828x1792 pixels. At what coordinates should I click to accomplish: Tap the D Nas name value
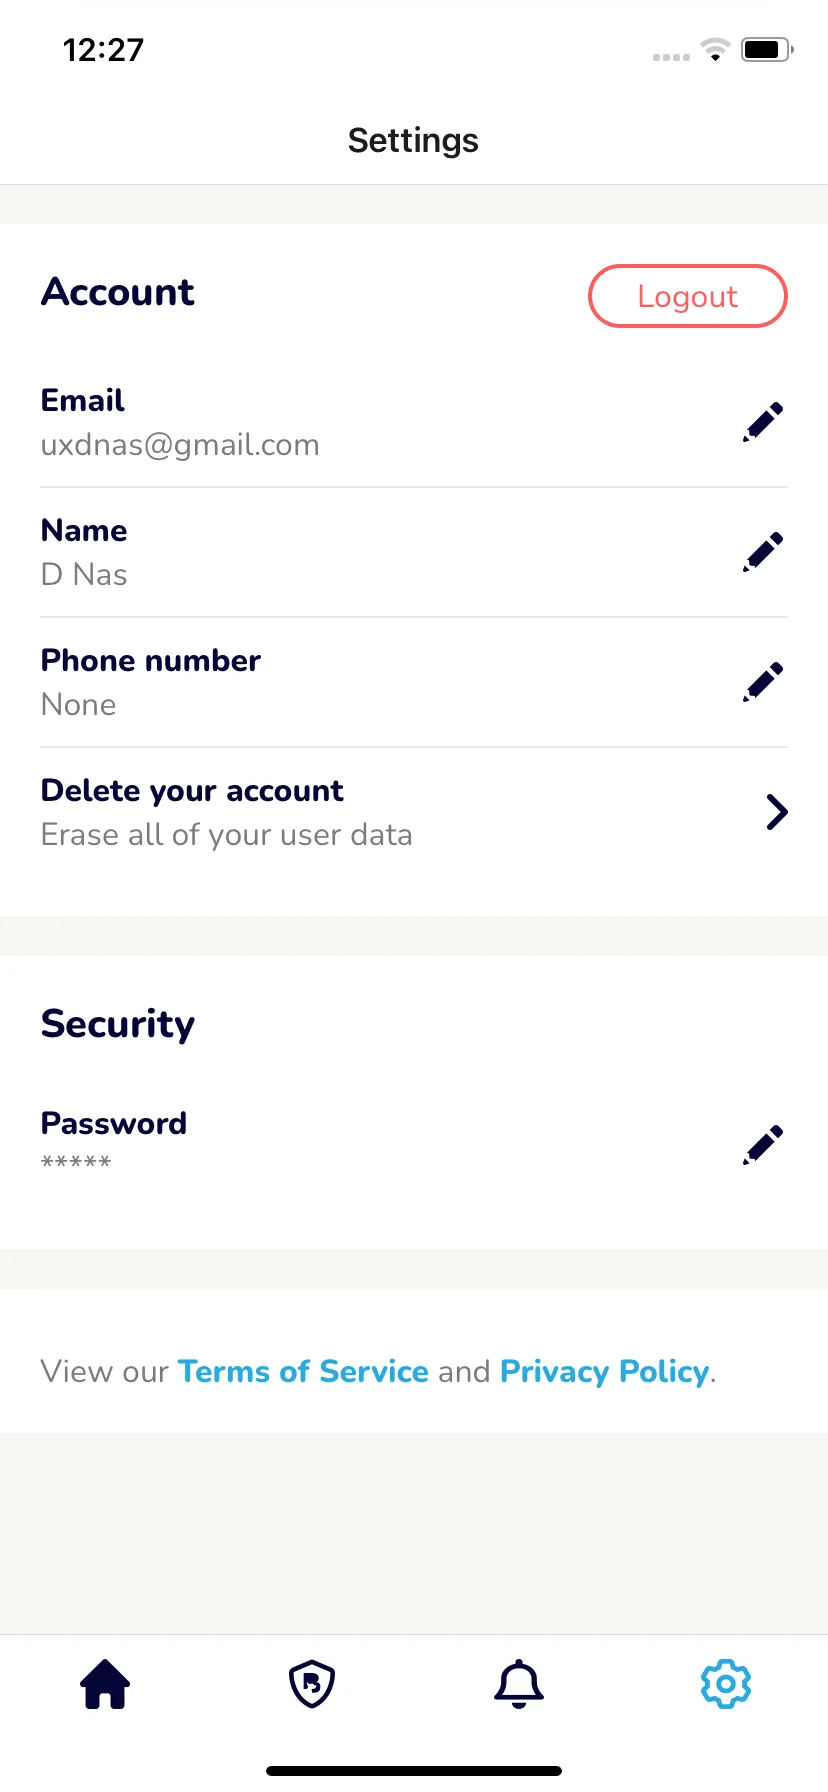coord(84,575)
